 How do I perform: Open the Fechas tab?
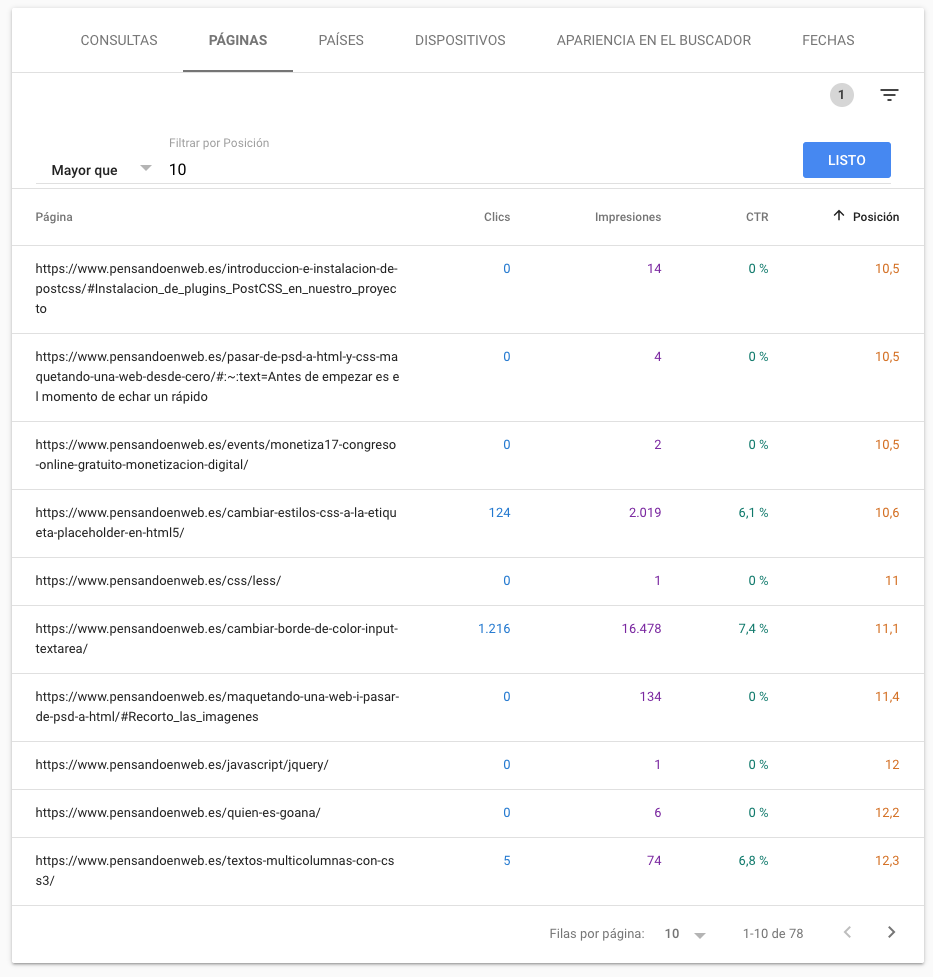point(828,41)
